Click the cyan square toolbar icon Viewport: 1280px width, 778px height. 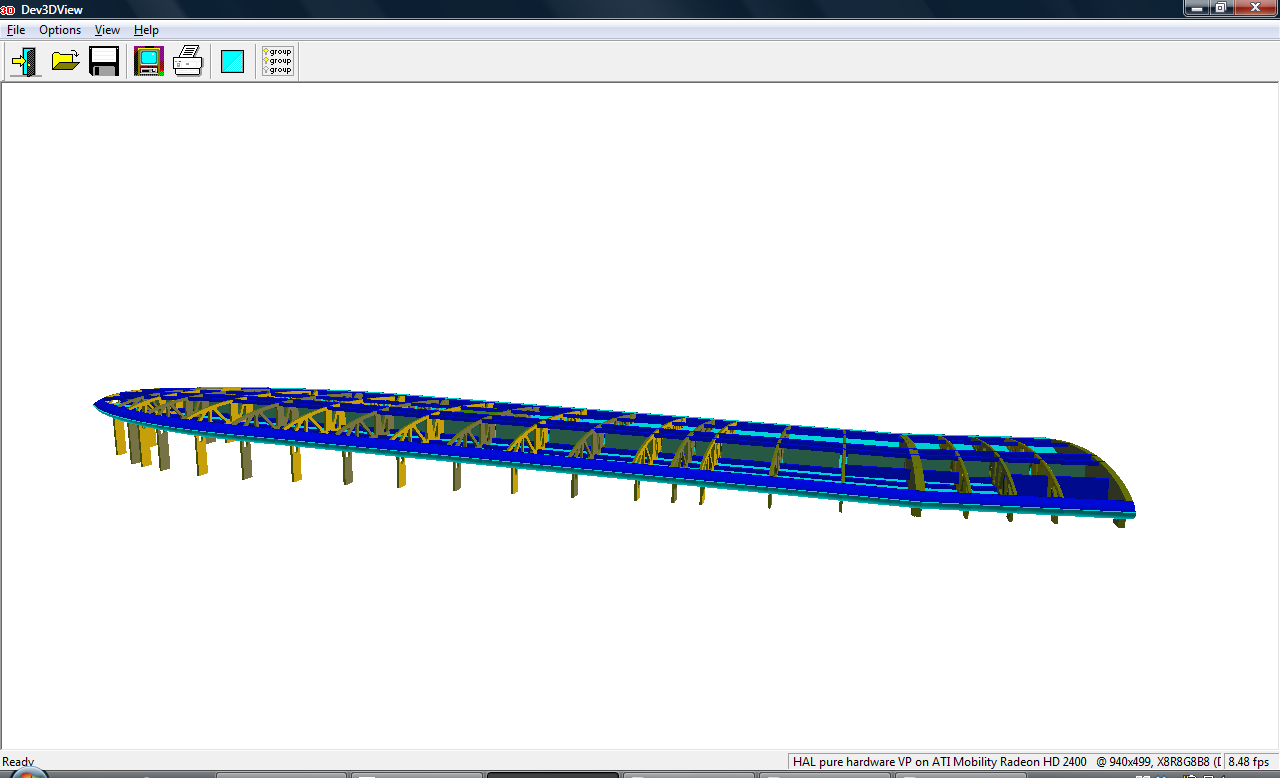coord(233,62)
